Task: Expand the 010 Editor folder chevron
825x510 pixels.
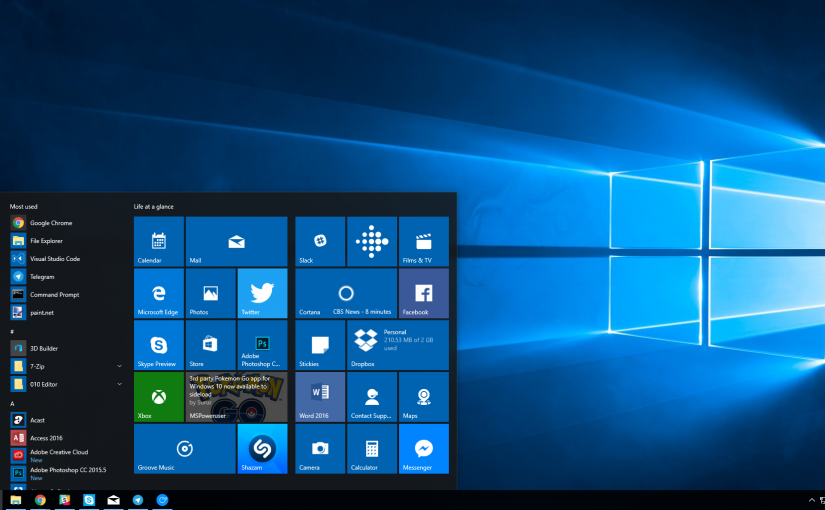Action: 119,383
